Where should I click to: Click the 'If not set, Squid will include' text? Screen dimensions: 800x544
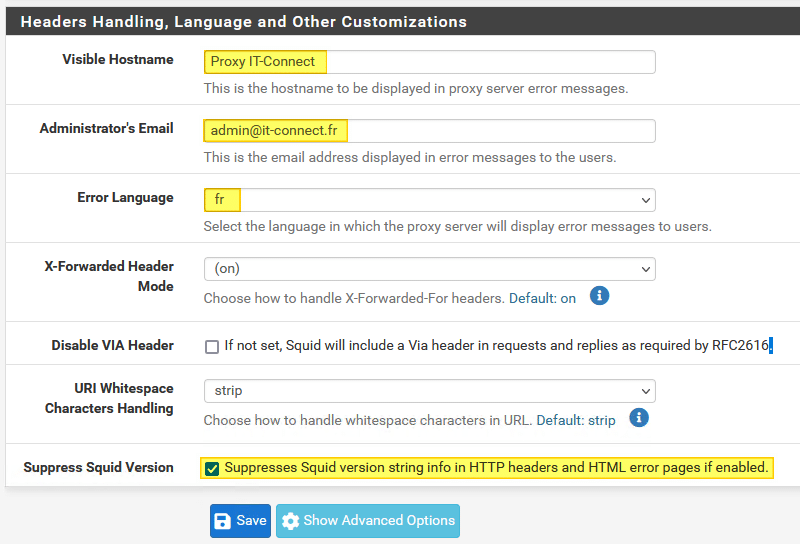(x=497, y=346)
